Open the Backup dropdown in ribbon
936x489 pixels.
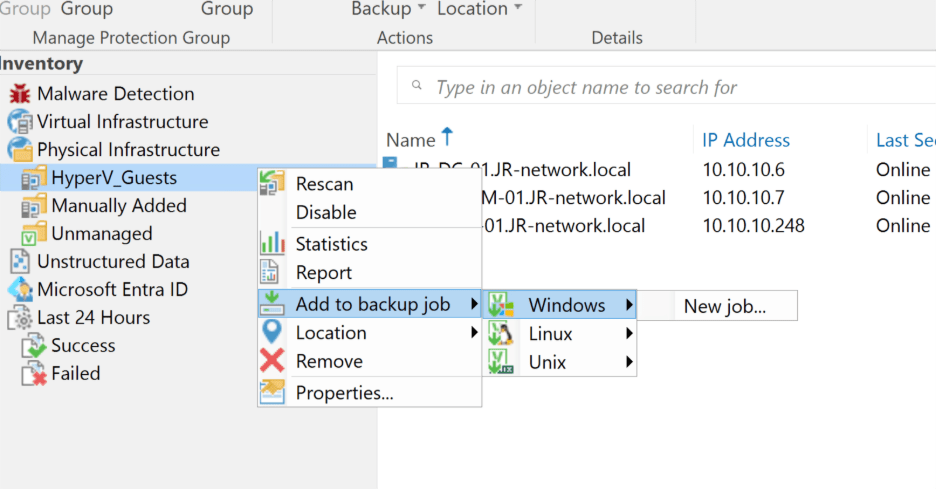coord(388,9)
